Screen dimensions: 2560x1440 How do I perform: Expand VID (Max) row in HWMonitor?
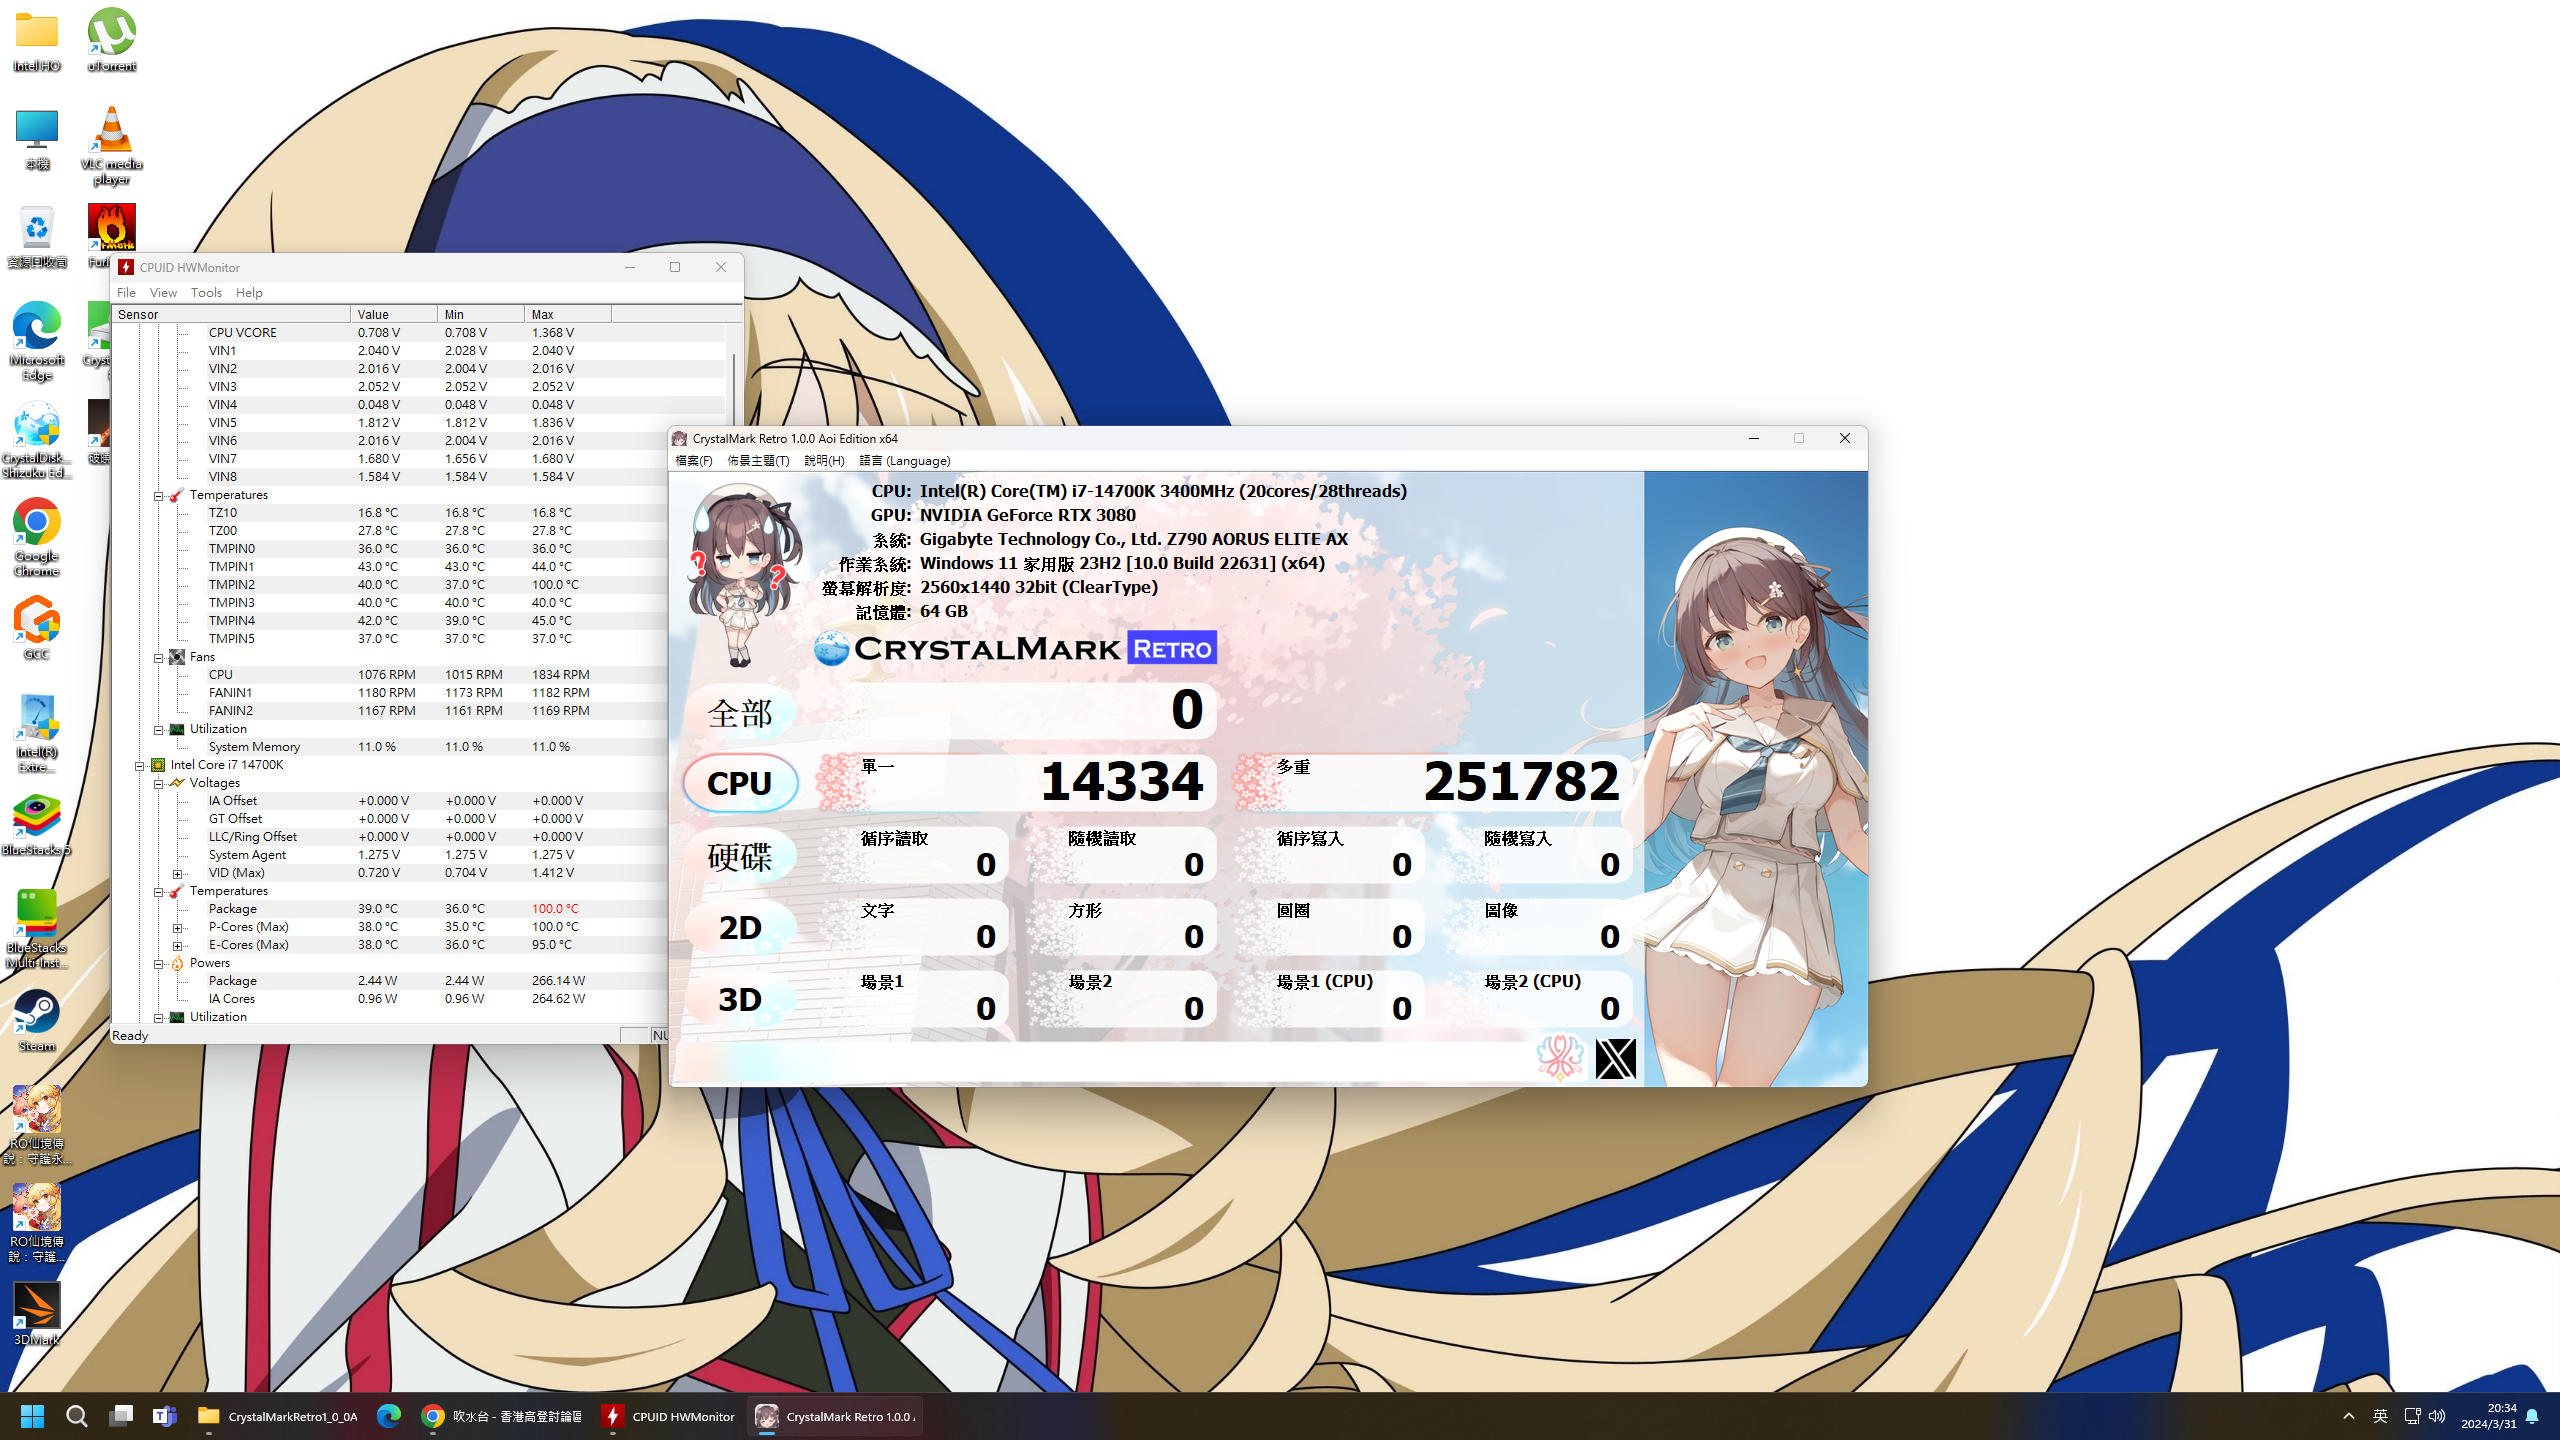[x=178, y=873]
